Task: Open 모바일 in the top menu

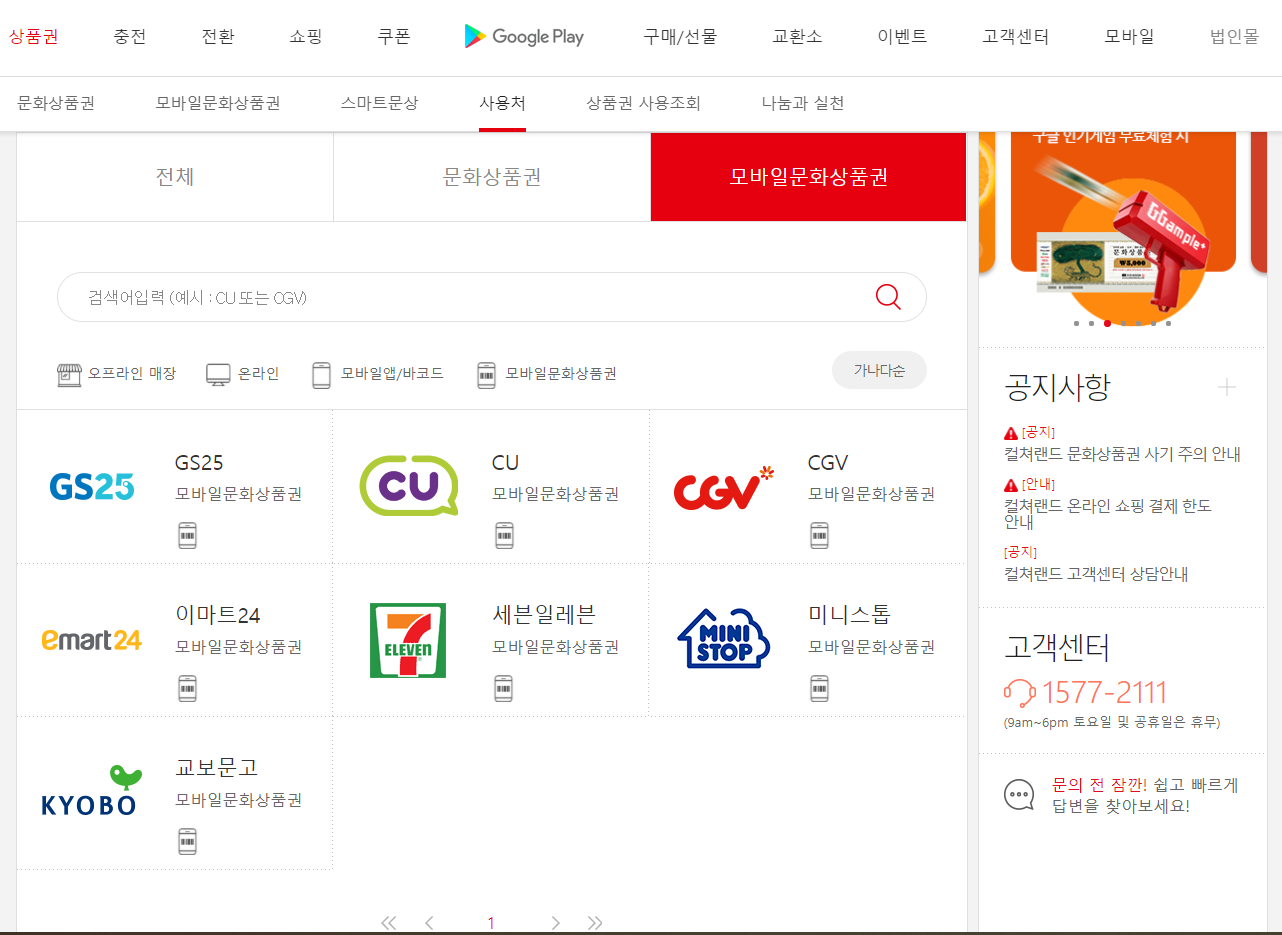Action: pos(1129,37)
